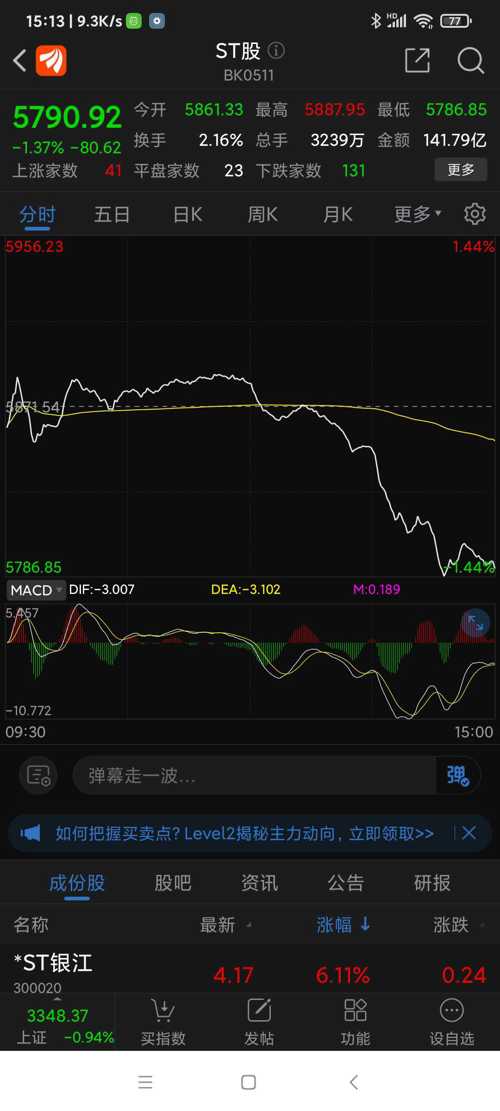Expand the 更多 chart period dropdown
Screen dimensions: 500x1111
[418, 214]
